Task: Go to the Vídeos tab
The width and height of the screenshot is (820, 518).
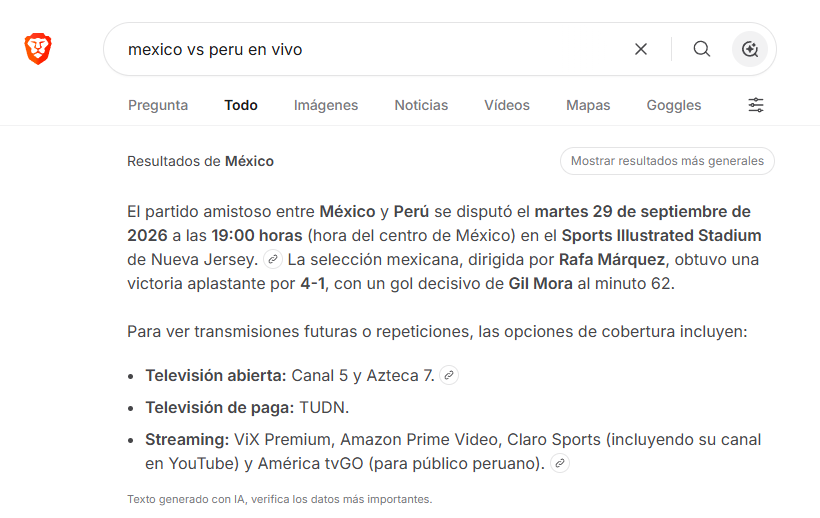Action: (507, 105)
